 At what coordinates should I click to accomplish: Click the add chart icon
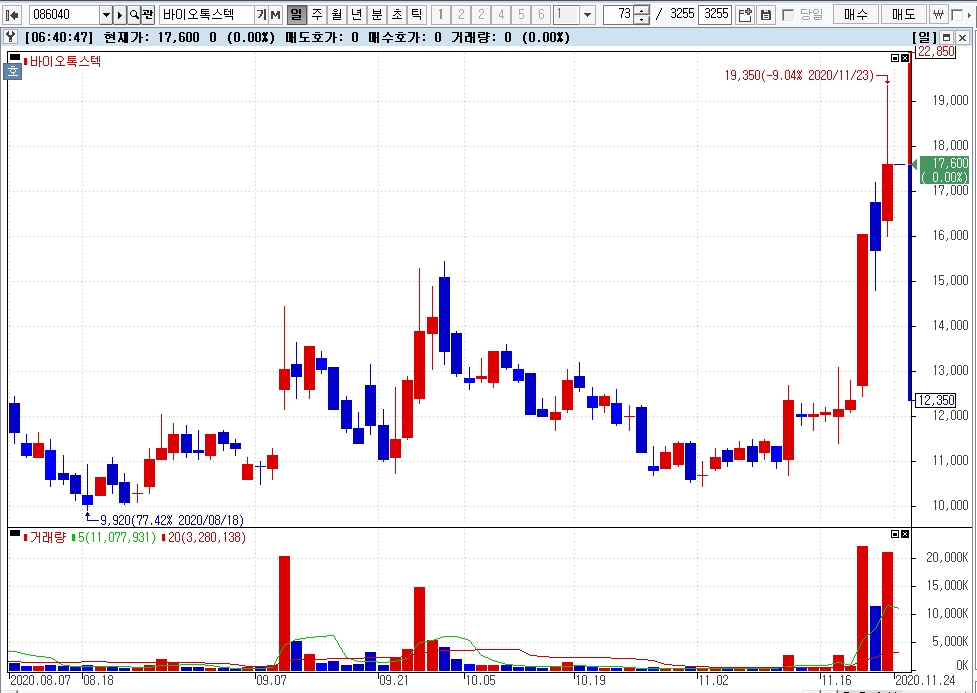click(746, 15)
